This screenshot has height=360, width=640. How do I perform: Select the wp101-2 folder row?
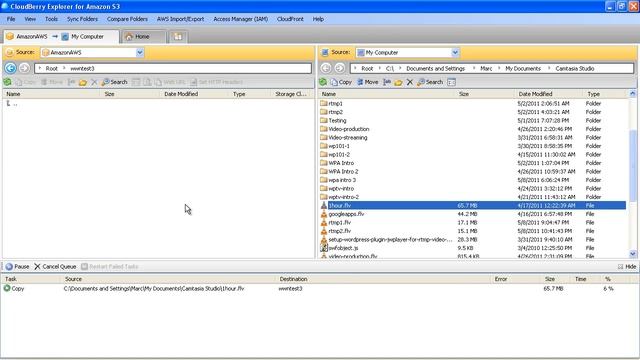(473, 155)
